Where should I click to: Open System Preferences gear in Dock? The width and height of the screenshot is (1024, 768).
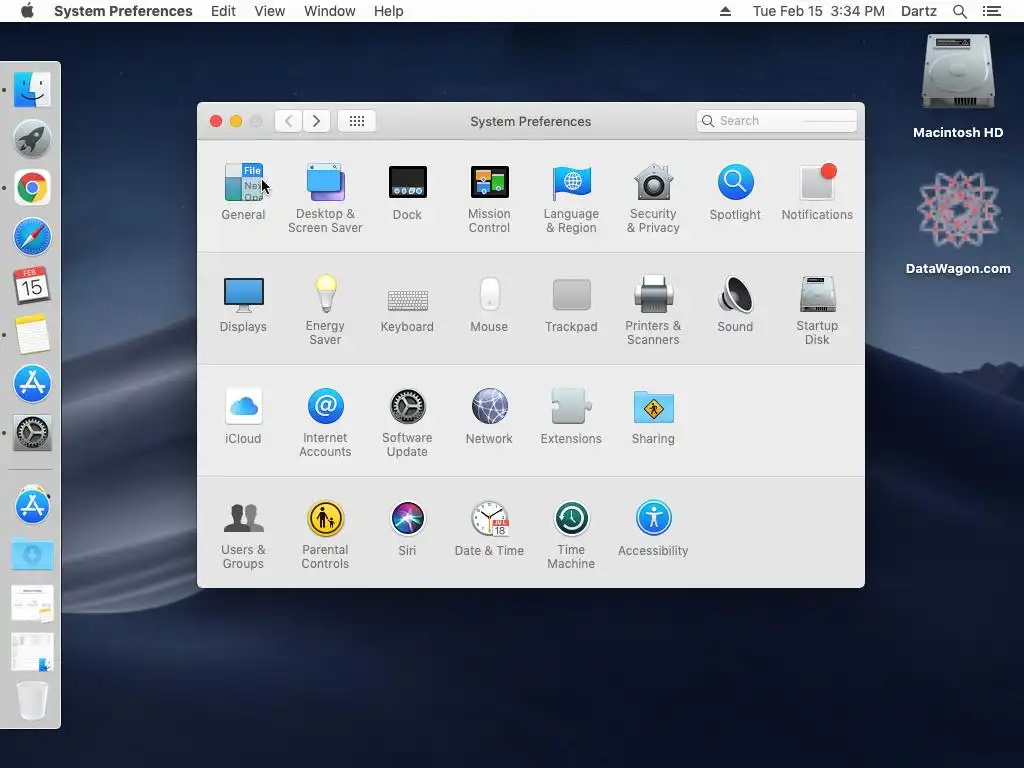click(32, 432)
